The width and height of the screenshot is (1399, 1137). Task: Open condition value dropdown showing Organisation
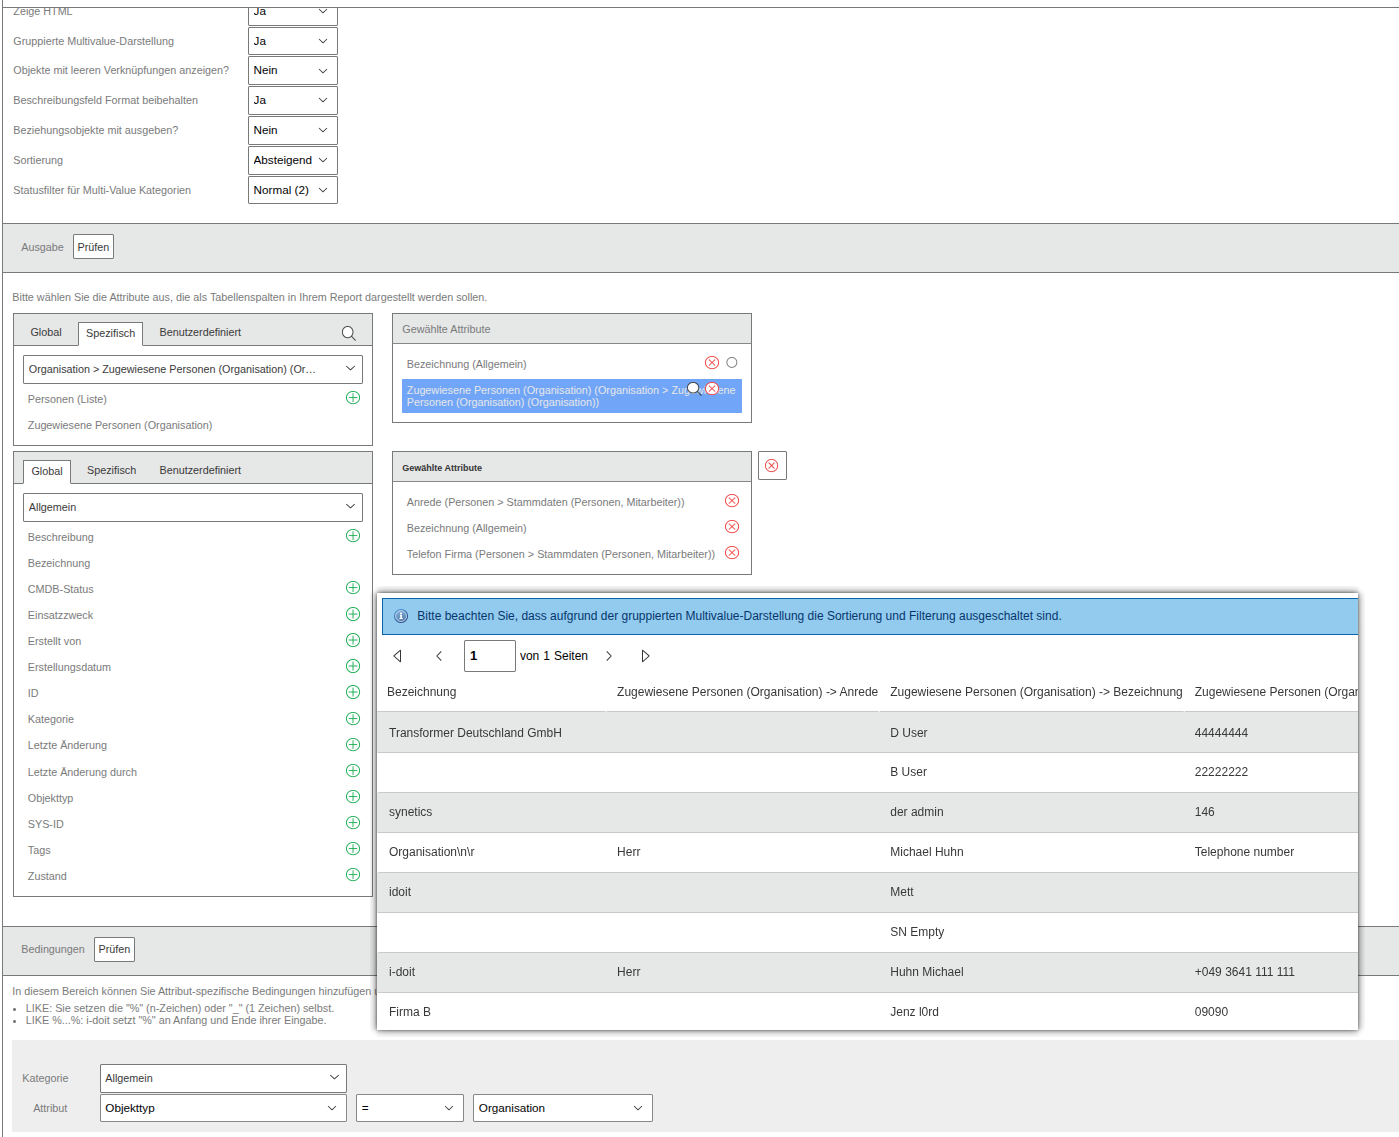pyautogui.click(x=563, y=1108)
